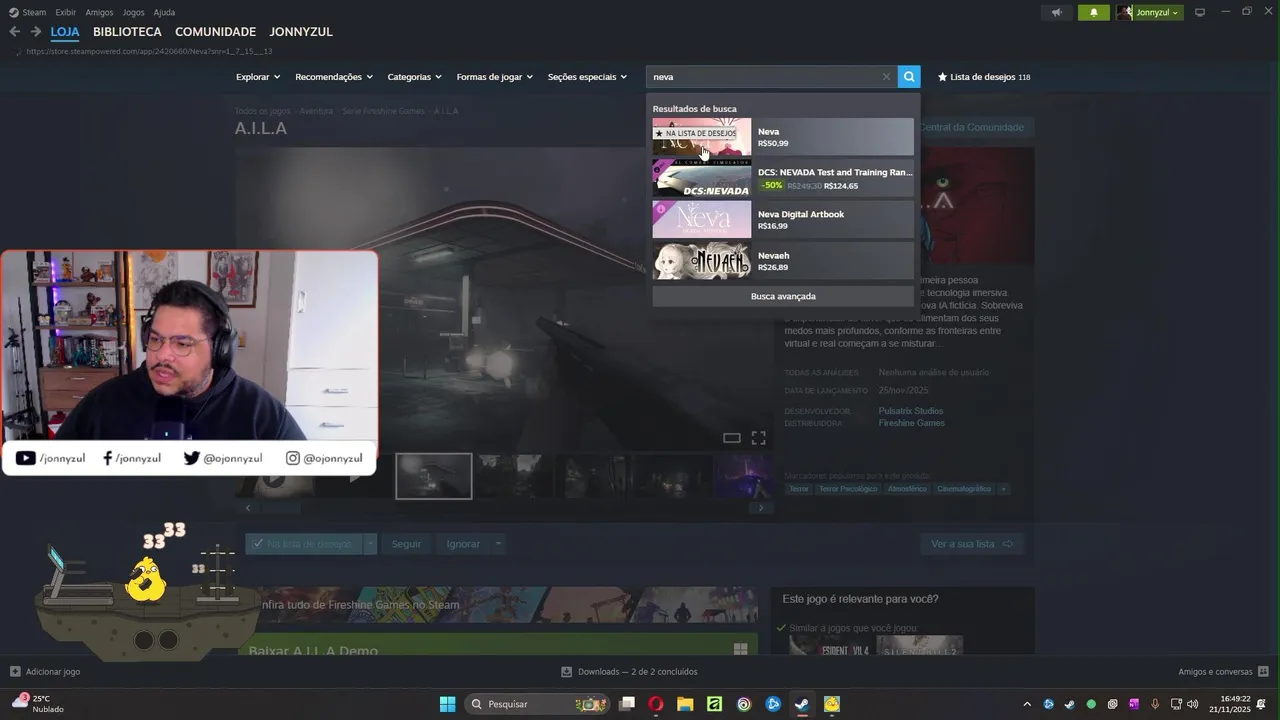
Task: Open the news megaphone icon
Action: click(1056, 12)
